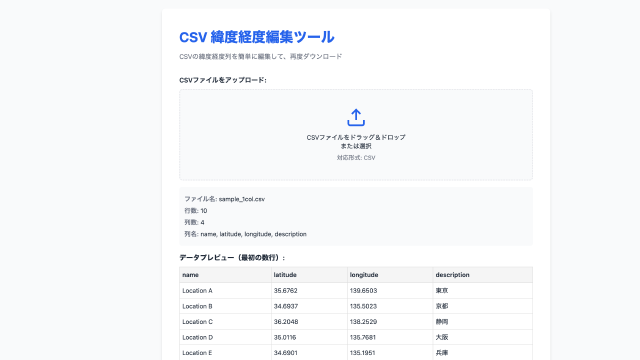Image resolution: width=640 pixels, height=360 pixels.
Task: Select the longitude cell '135.7681'
Action: point(390,337)
